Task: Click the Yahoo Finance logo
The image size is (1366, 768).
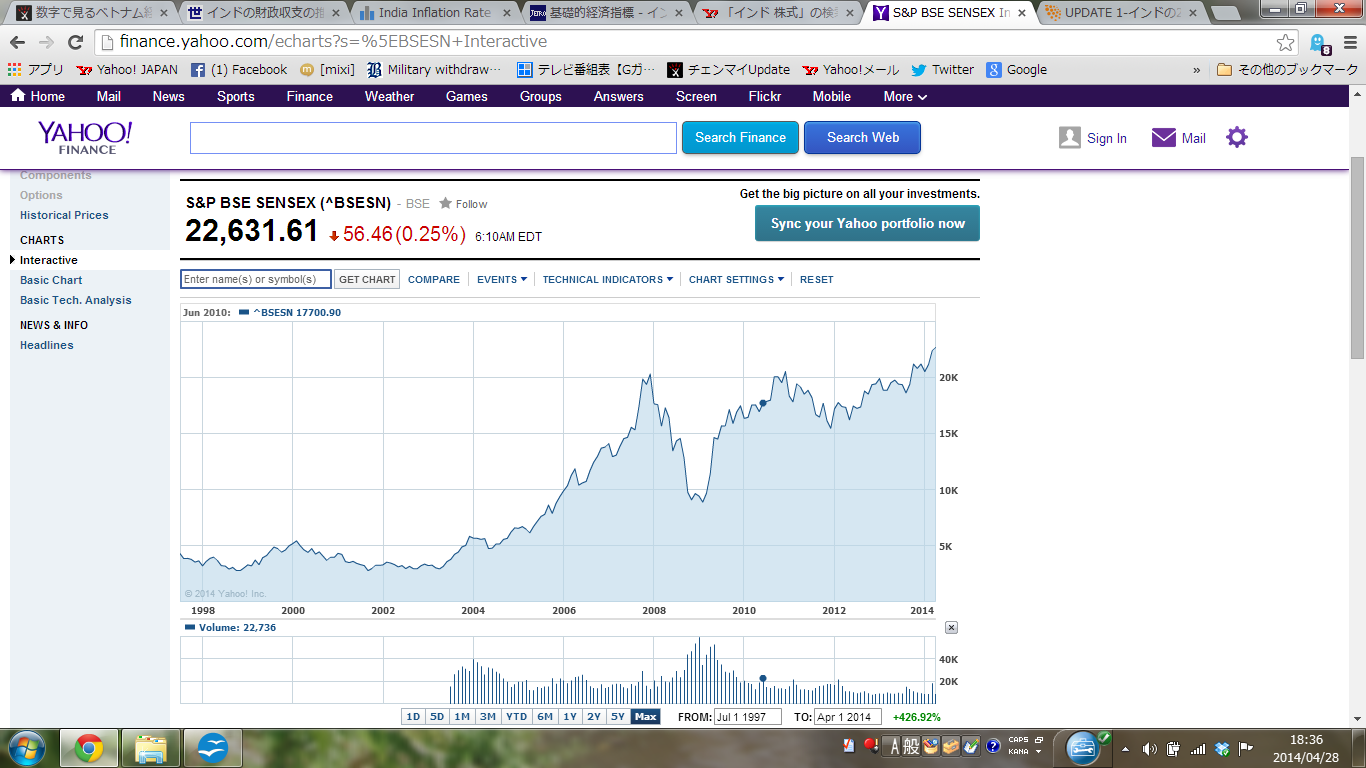Action: (85, 138)
